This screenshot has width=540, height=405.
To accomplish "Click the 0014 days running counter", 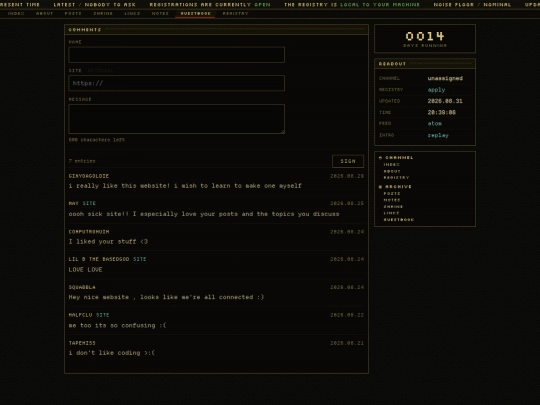I will click(425, 39).
